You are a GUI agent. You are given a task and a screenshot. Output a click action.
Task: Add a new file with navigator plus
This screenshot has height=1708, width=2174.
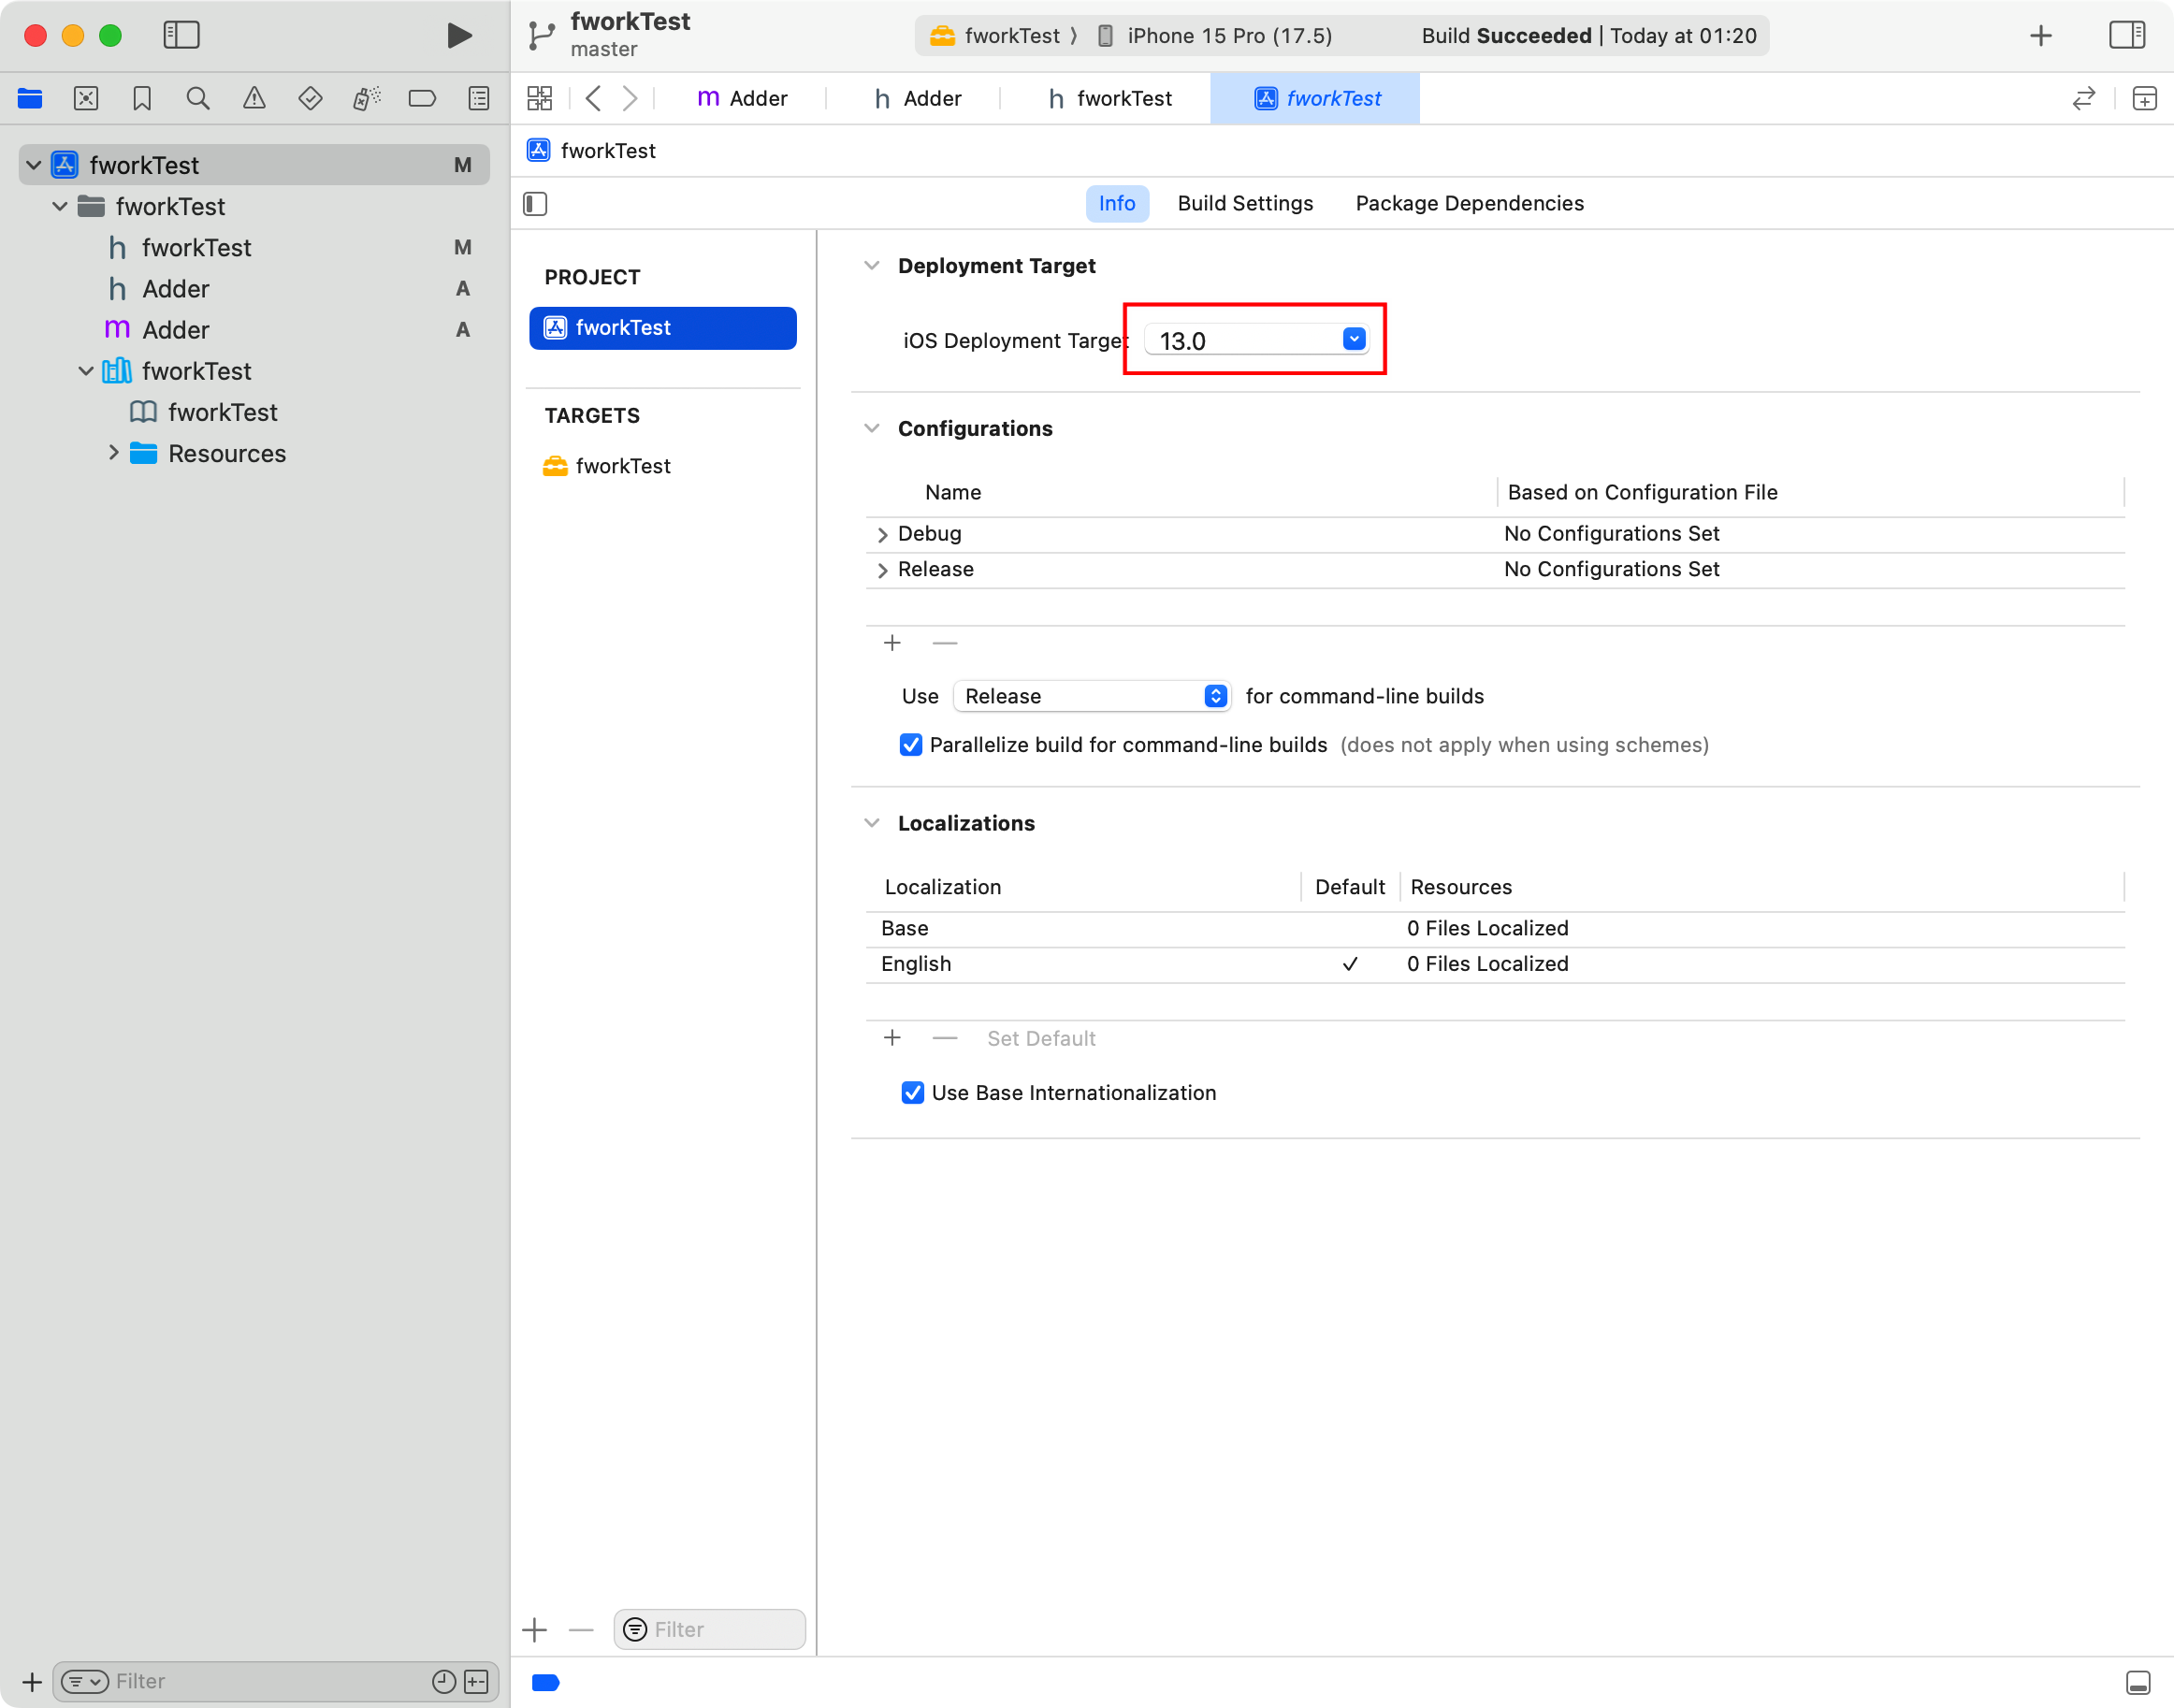(32, 1681)
